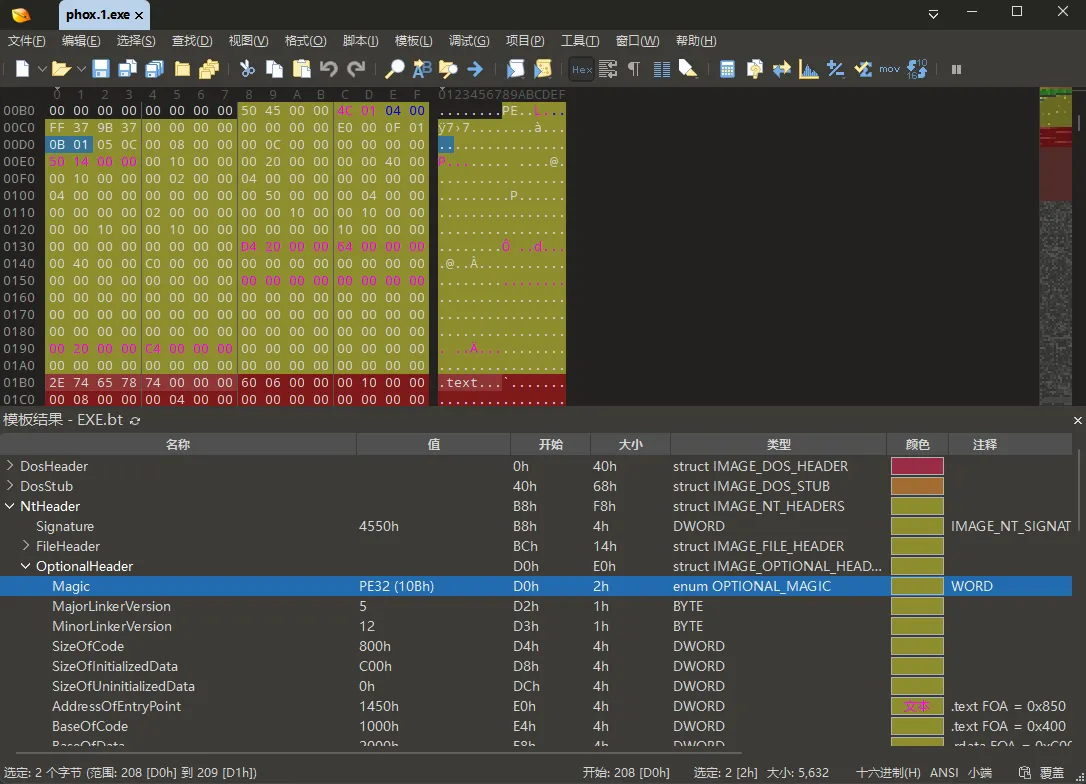Toggle the Hex edit mode button
The width and height of the screenshot is (1086, 784).
(582, 69)
